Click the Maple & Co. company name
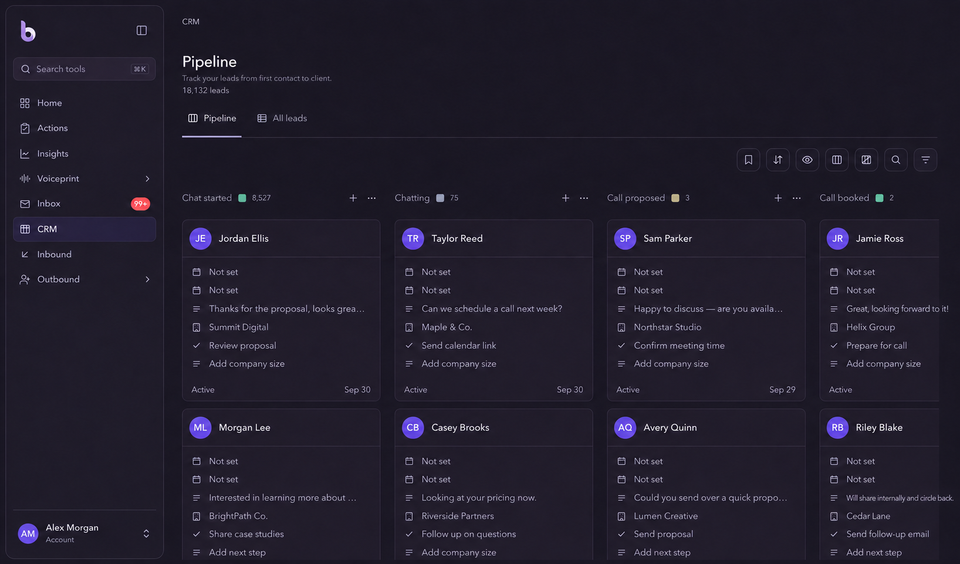Screen dimensions: 960x564 point(446,327)
